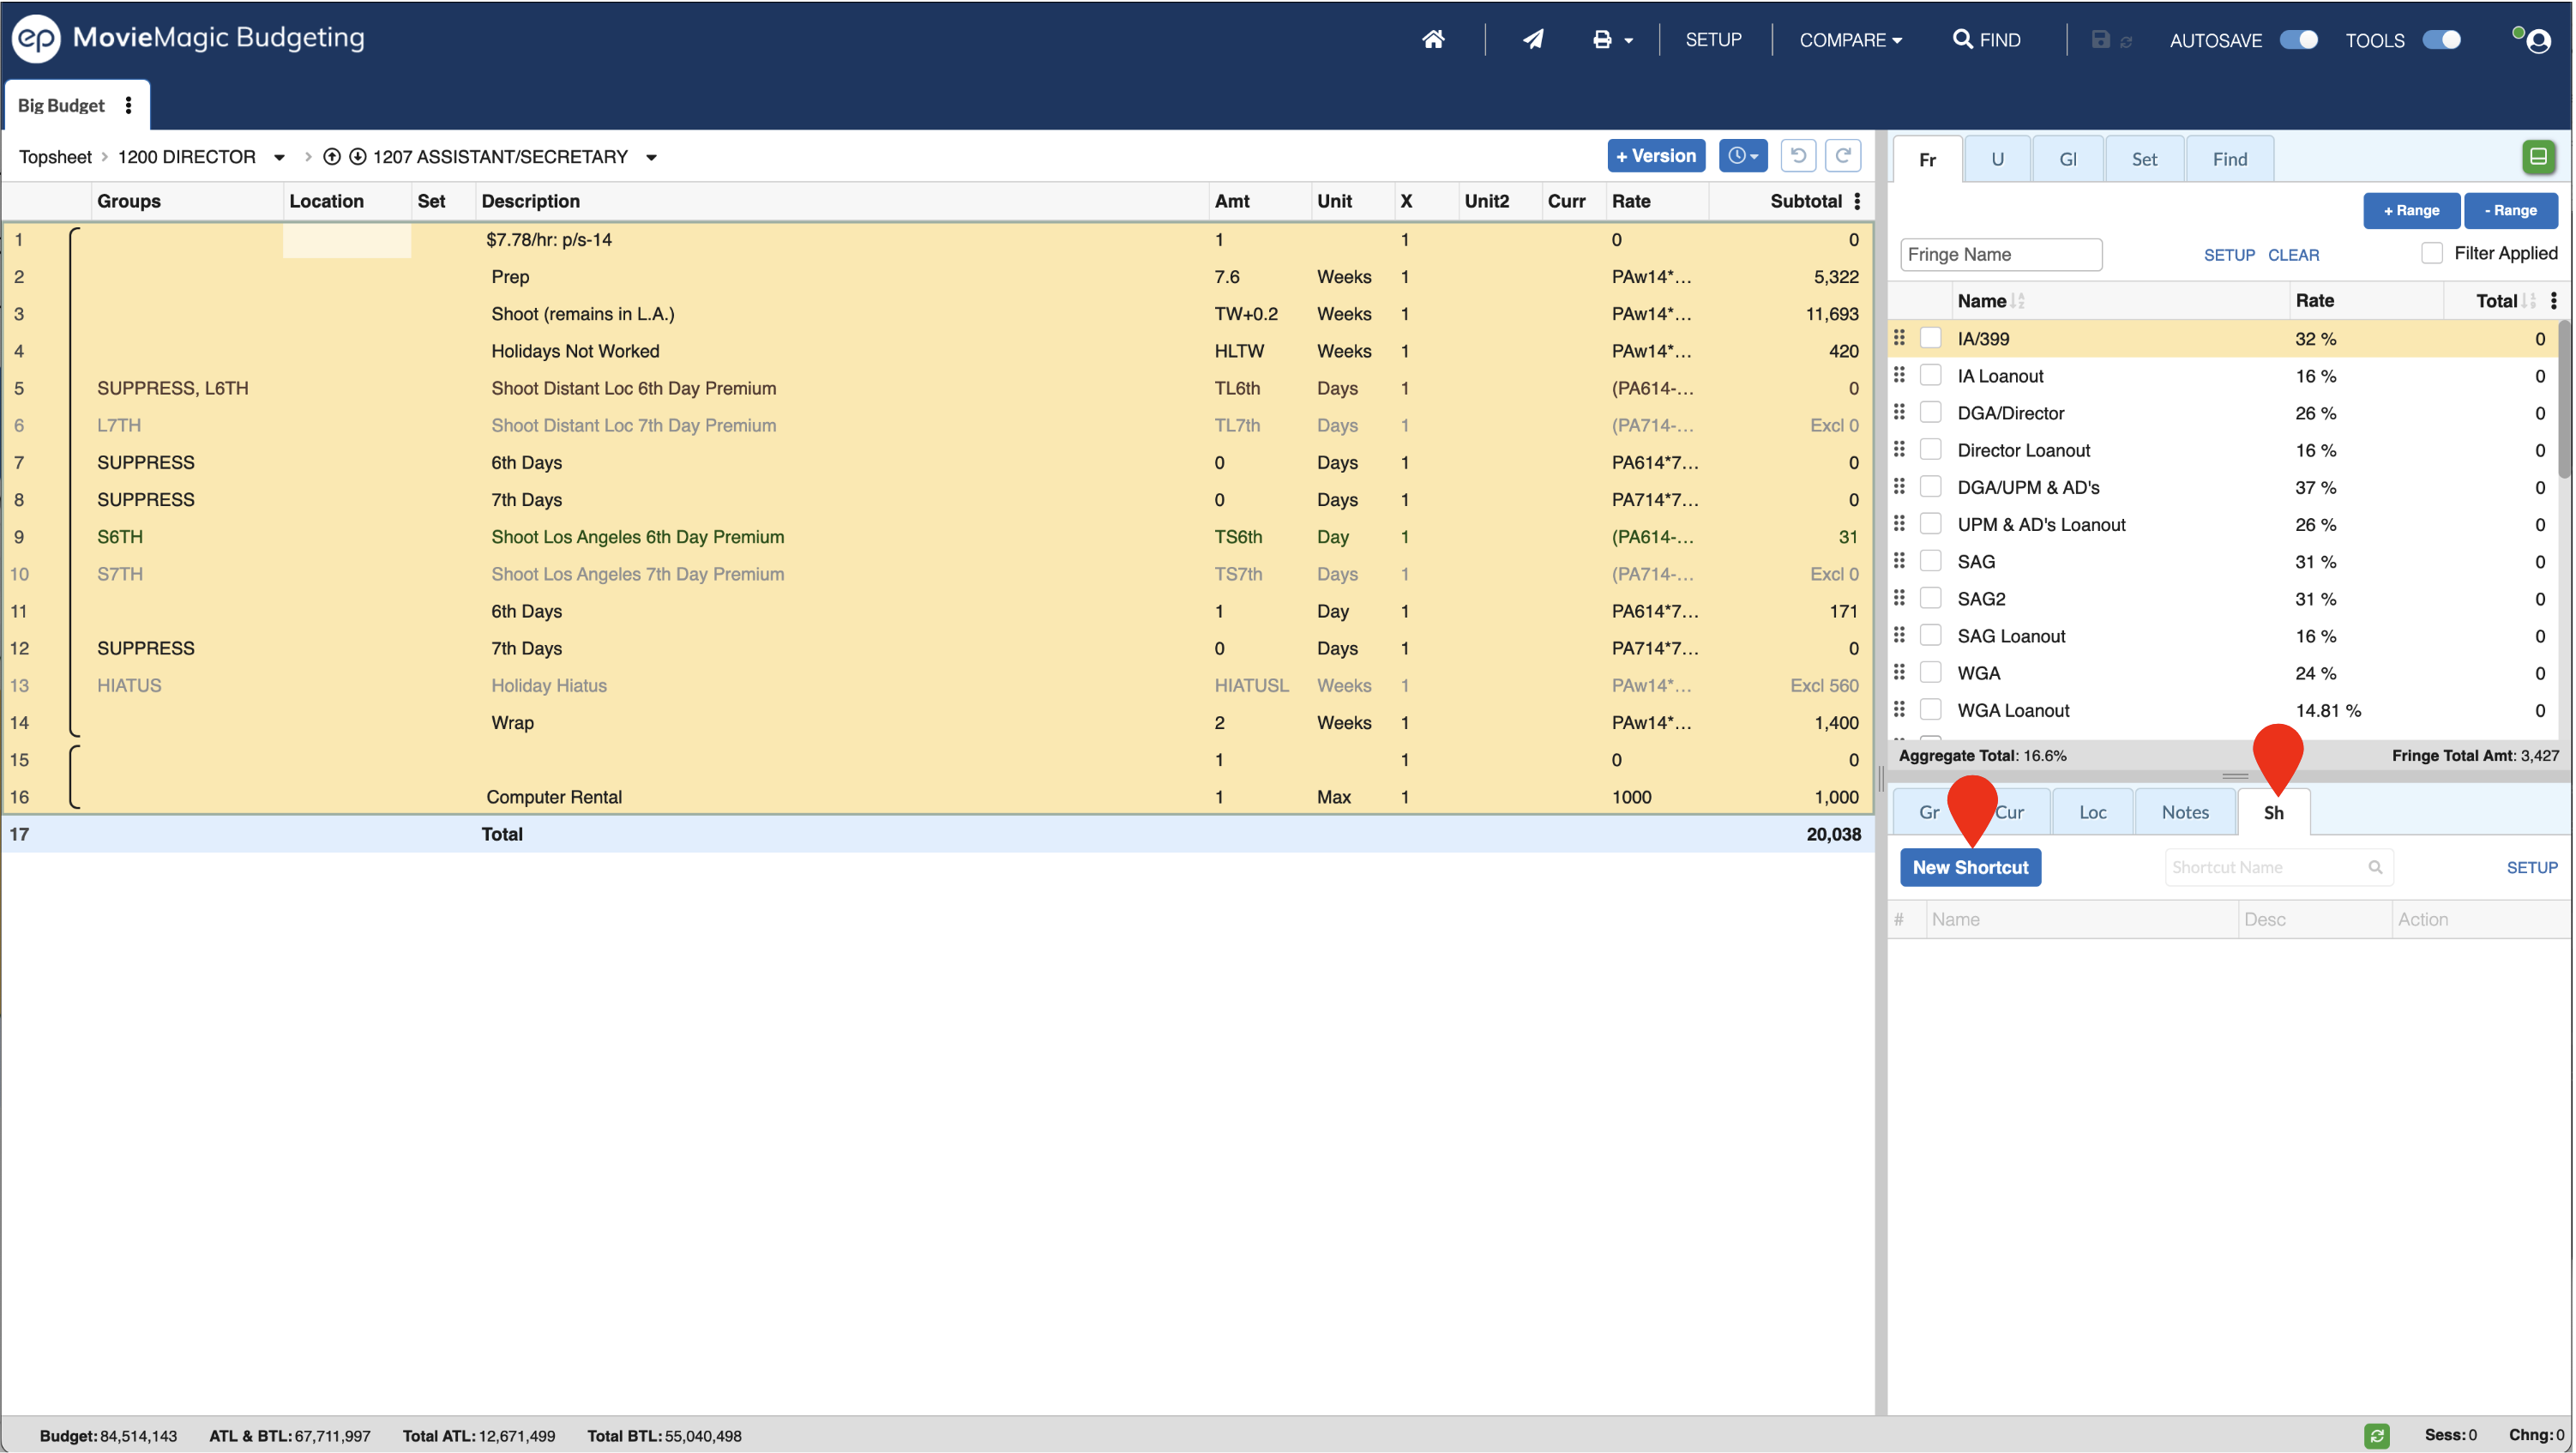Click the paper plane send icon

pos(1533,39)
